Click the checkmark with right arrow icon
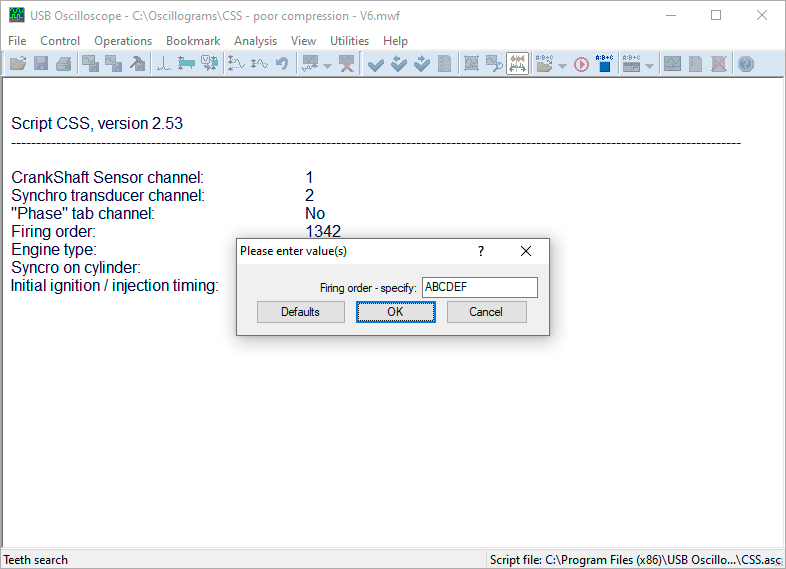 tap(422, 64)
